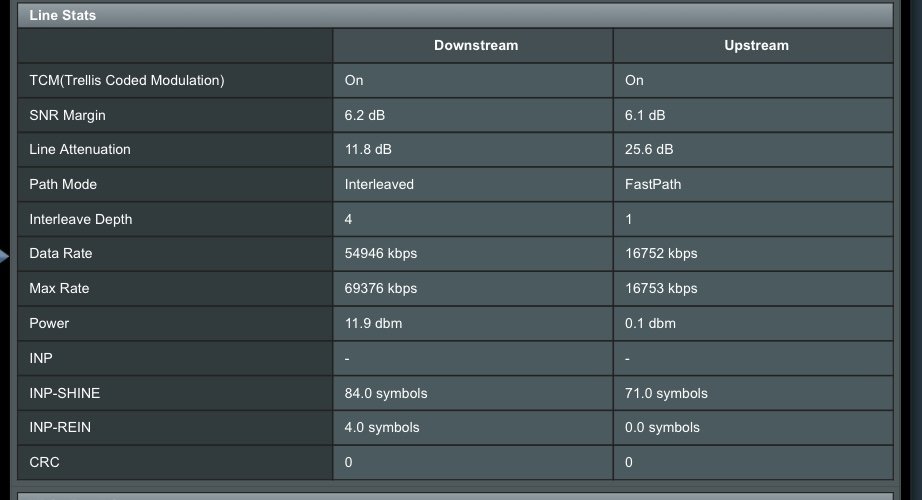The image size is (922, 500).
Task: Click the Line Attenuation row label
Action: coord(80,150)
